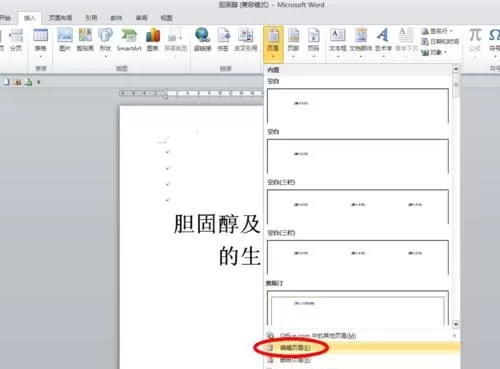Switch to the 开始 Home tab
Image resolution: width=500 pixels, height=369 pixels.
tap(5, 18)
